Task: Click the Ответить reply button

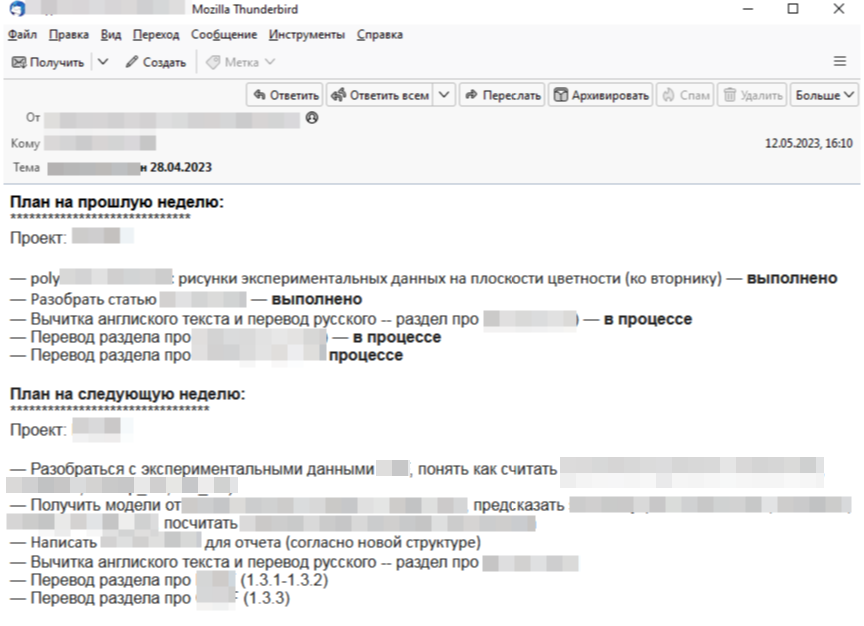Action: pyautogui.click(x=285, y=96)
